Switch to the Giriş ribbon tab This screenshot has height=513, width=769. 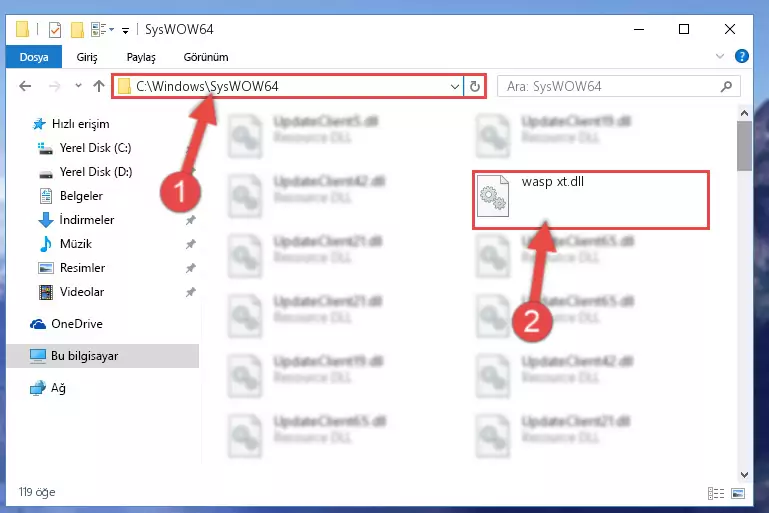pyautogui.click(x=87, y=57)
